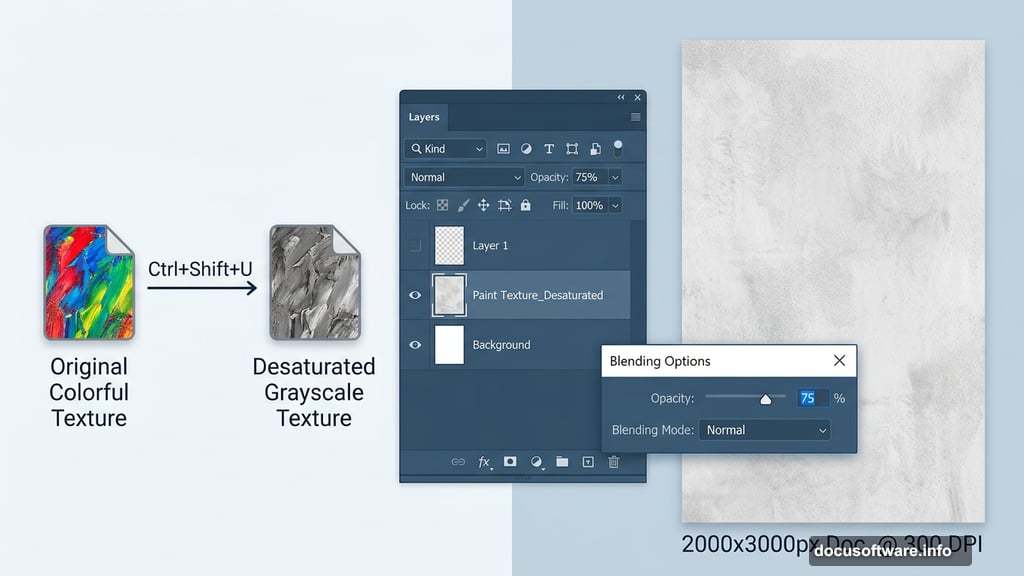Lock the layer position with the move icon
The width and height of the screenshot is (1024, 576).
483,205
